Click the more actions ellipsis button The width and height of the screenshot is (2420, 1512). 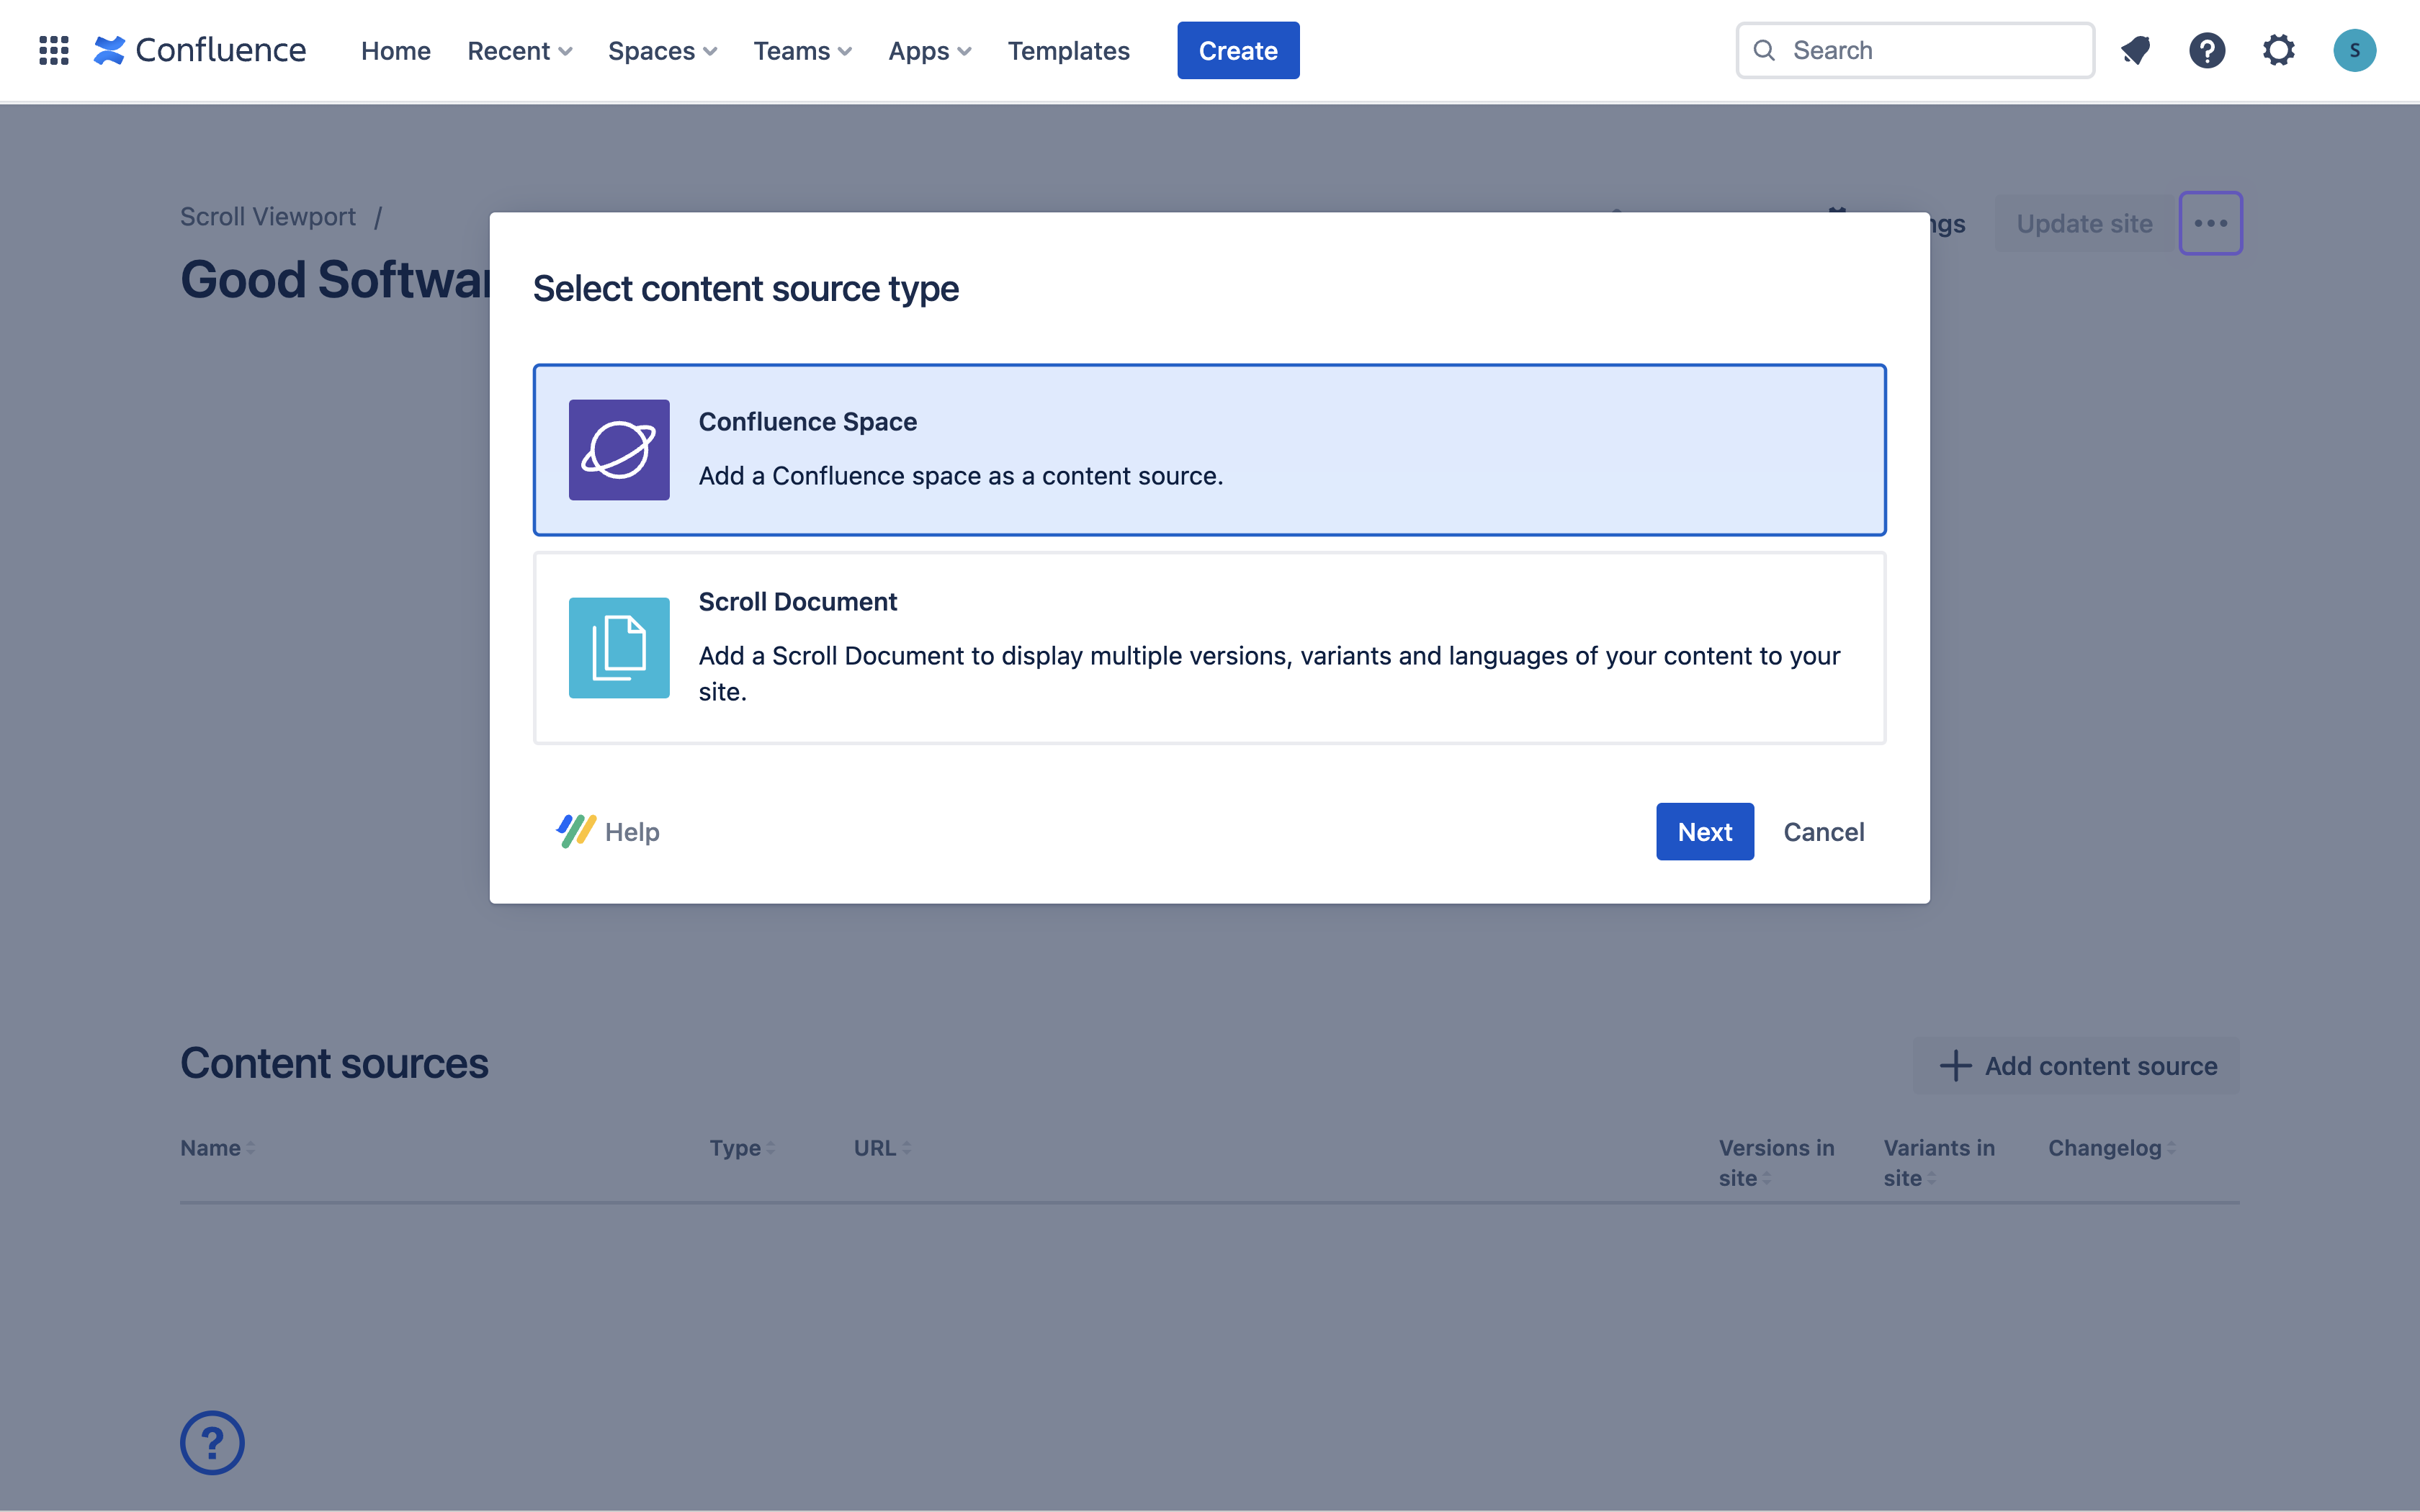[x=2211, y=223]
